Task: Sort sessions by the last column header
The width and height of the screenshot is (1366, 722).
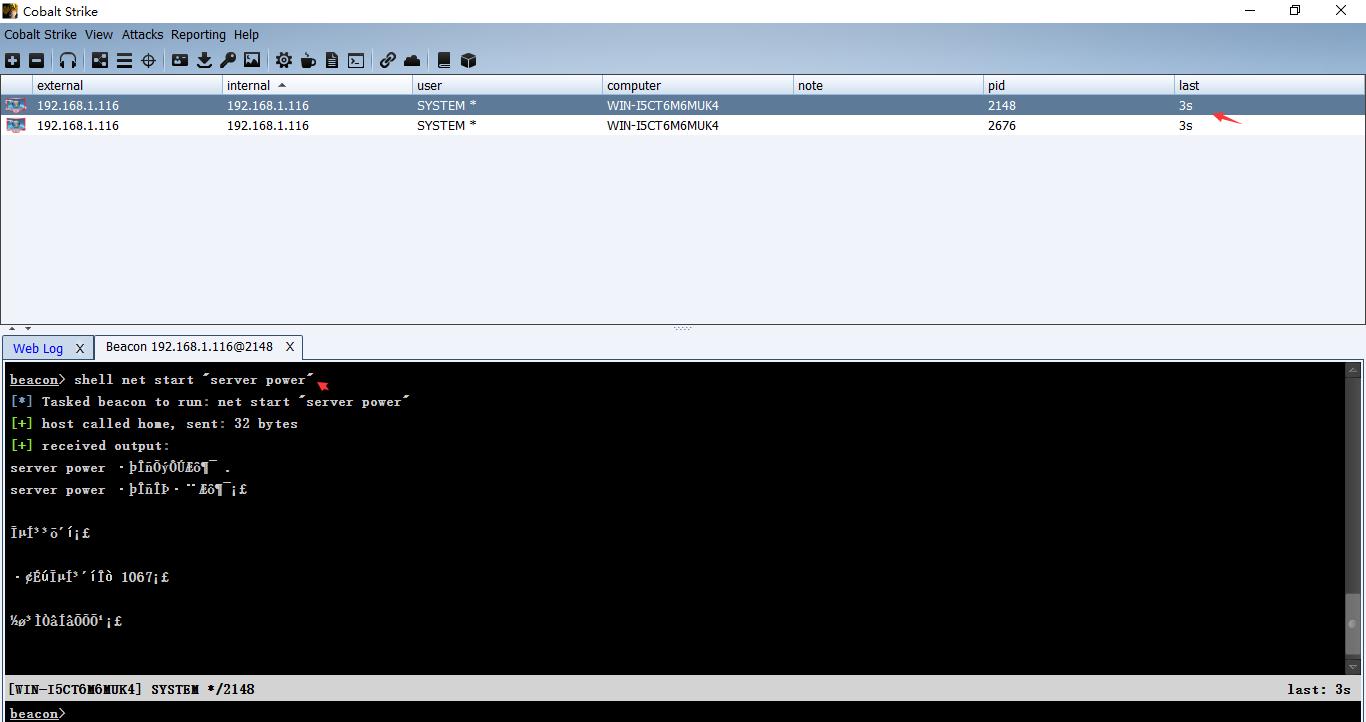Action: 1269,85
